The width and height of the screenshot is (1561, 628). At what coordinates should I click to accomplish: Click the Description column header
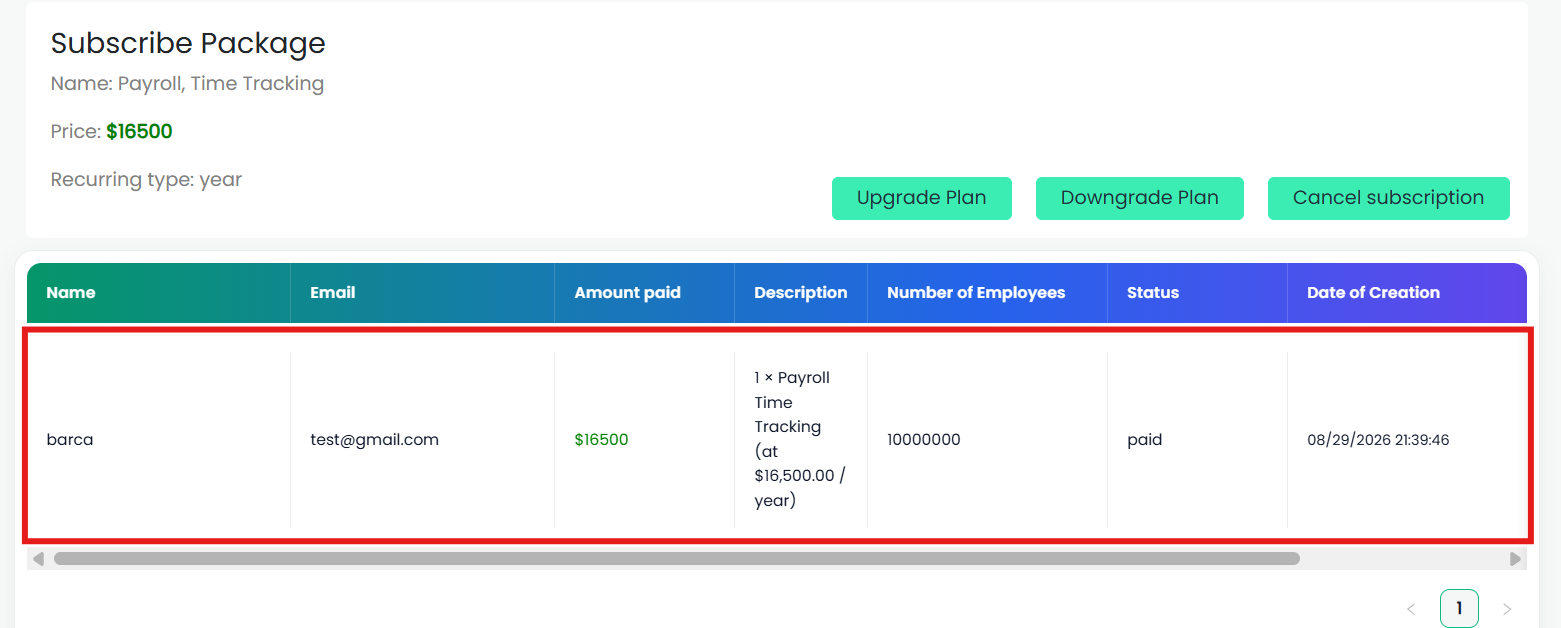click(x=801, y=293)
